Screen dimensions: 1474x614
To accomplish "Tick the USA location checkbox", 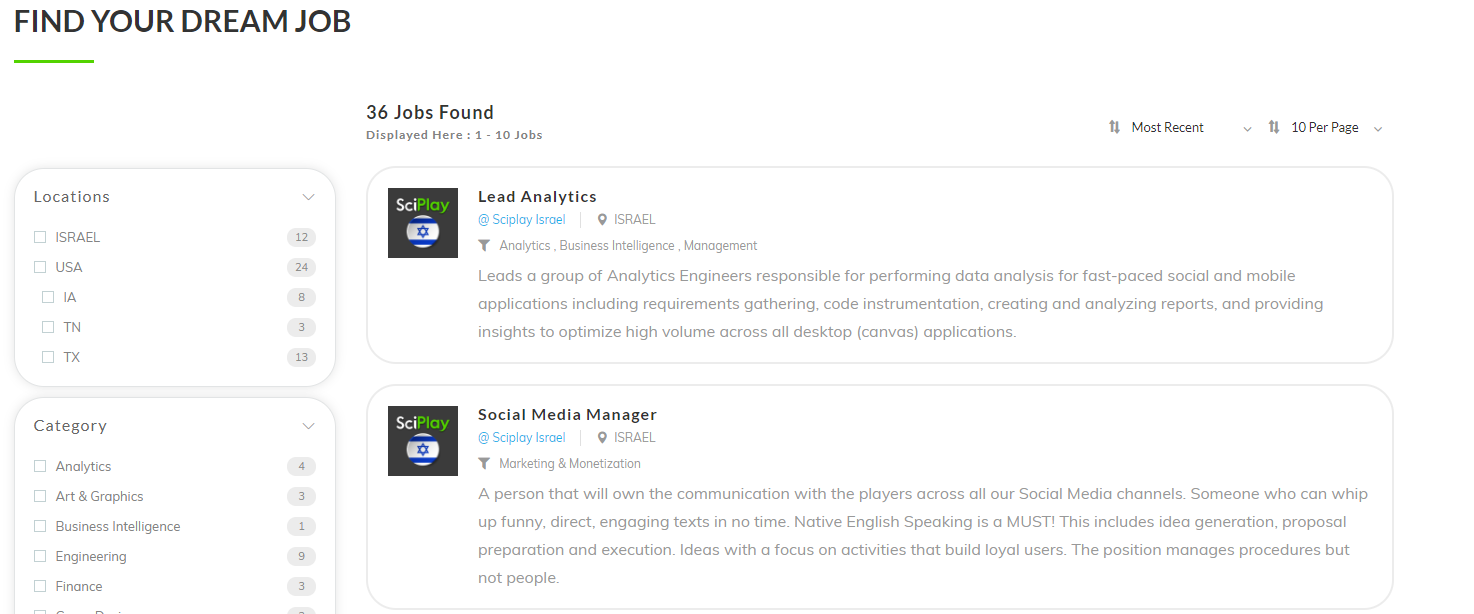I will tap(40, 267).
